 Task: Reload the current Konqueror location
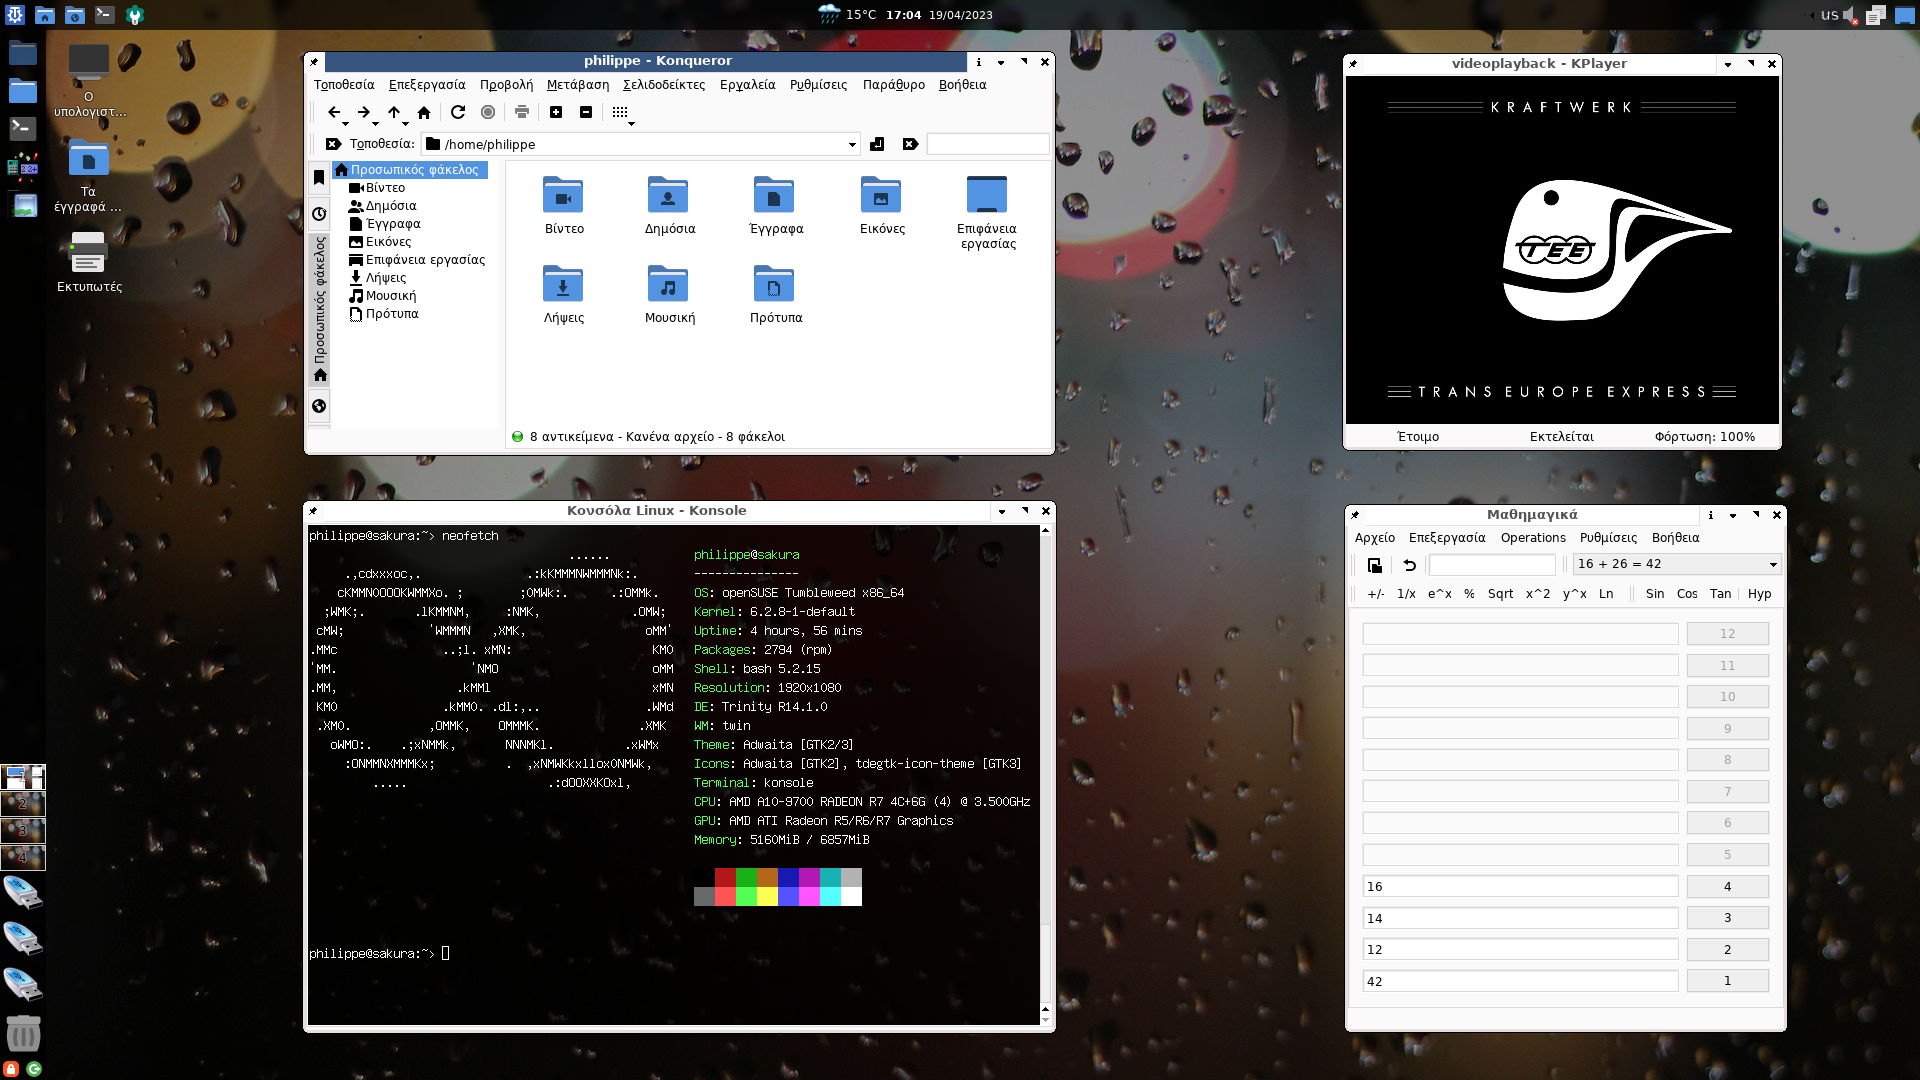[x=458, y=112]
